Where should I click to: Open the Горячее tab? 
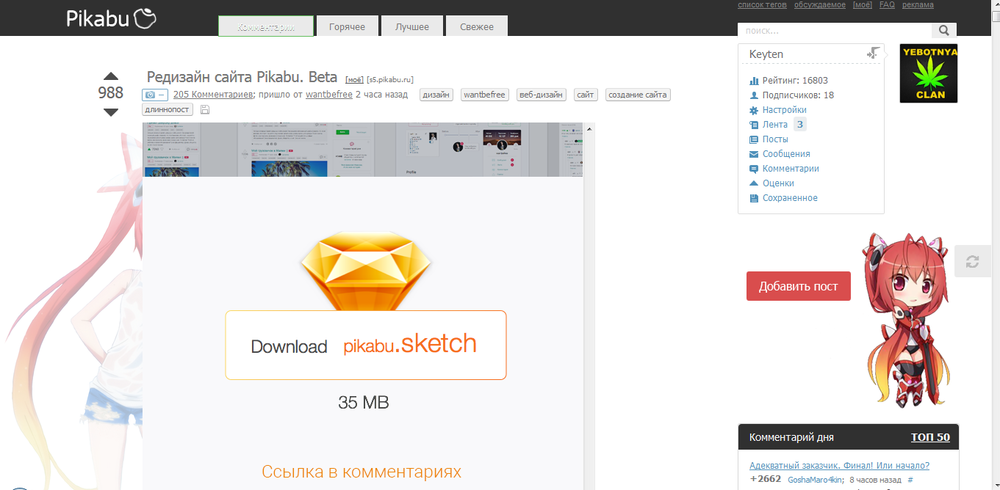pyautogui.click(x=347, y=27)
